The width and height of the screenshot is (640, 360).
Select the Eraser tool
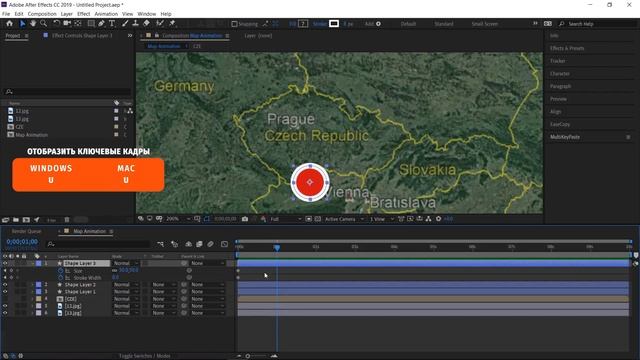point(146,24)
